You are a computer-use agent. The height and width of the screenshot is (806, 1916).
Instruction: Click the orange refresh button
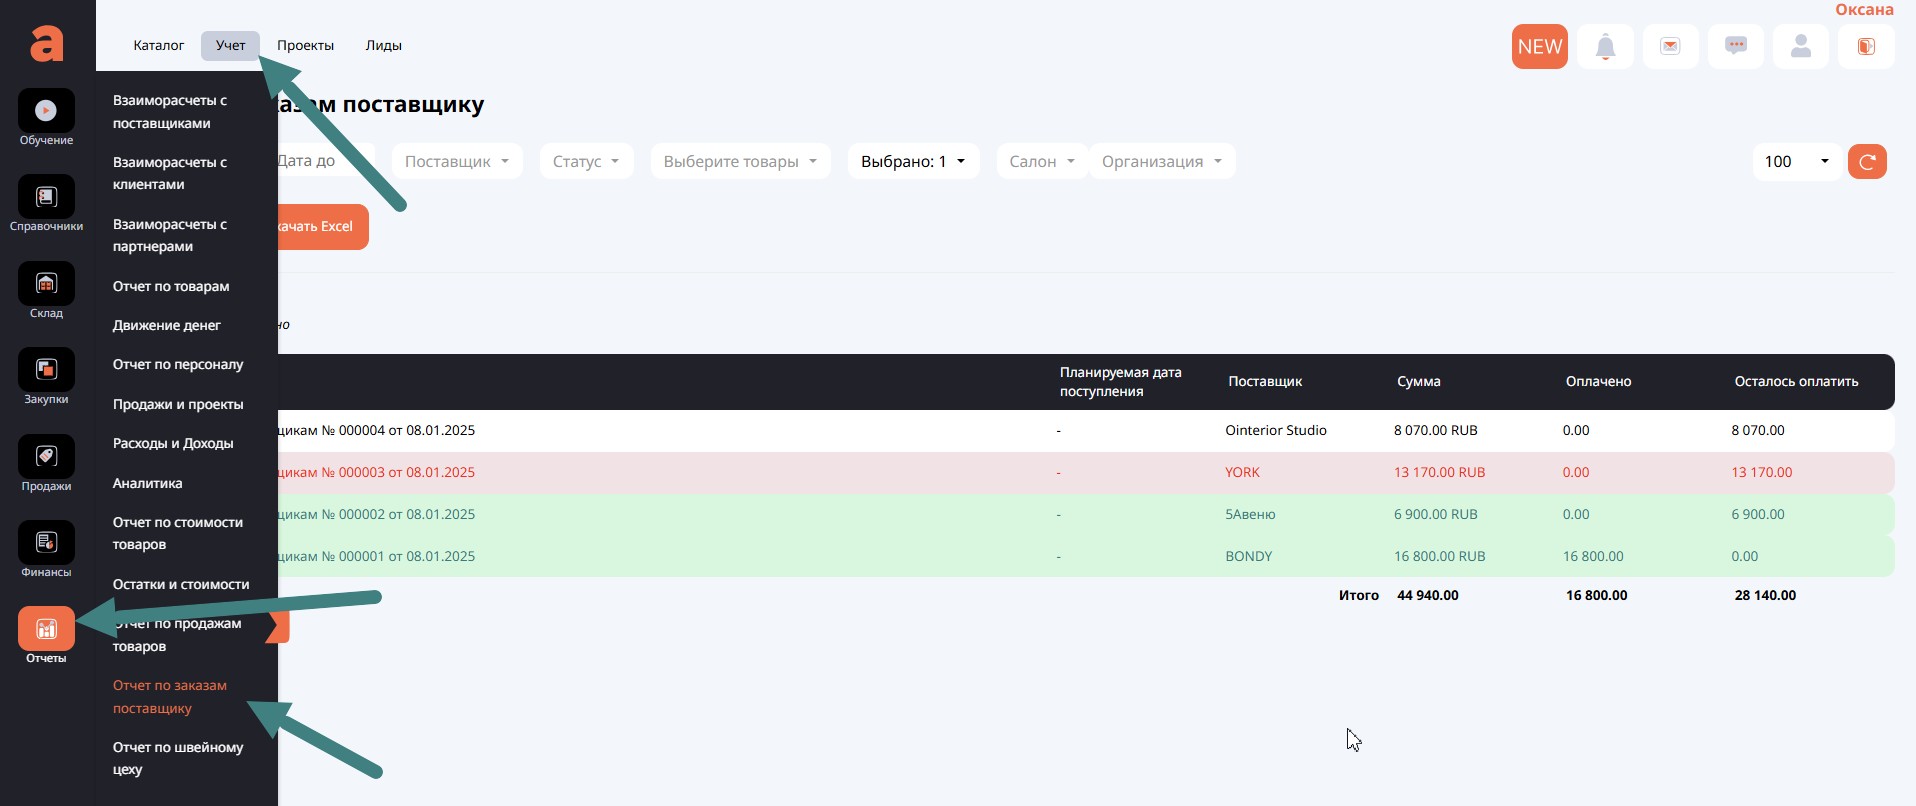click(x=1866, y=162)
